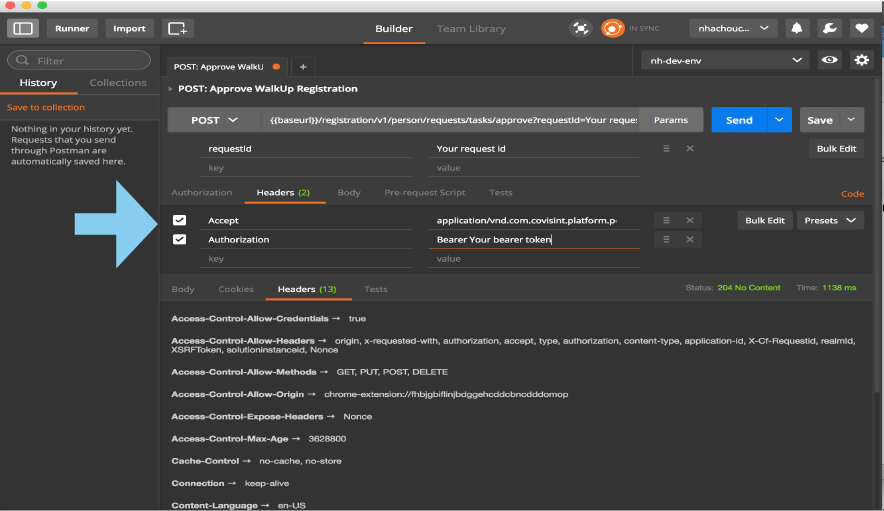This screenshot has height=511, width=884.
Task: Open a new window via toolbar icon
Action: click(x=177, y=28)
